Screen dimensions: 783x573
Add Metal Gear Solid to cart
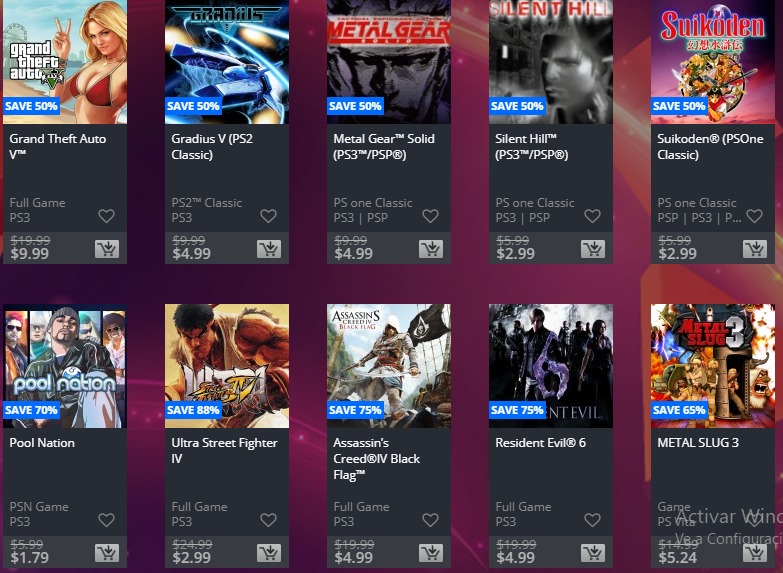[x=431, y=248]
